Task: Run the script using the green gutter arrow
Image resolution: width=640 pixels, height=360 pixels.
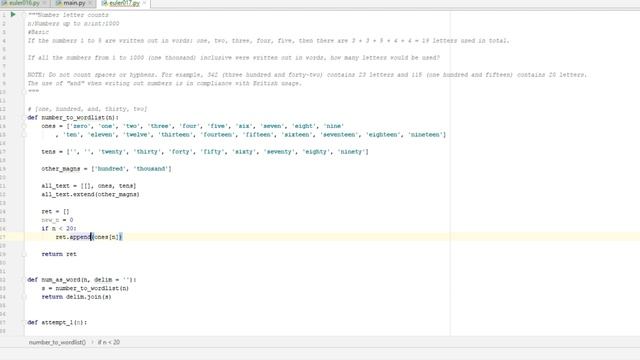Action: tap(13, 15)
